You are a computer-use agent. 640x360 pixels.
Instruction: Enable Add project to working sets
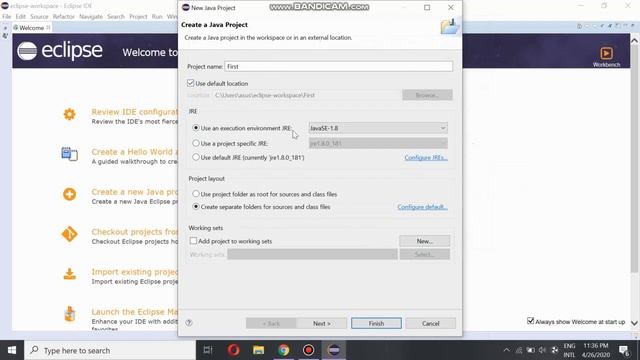(193, 241)
